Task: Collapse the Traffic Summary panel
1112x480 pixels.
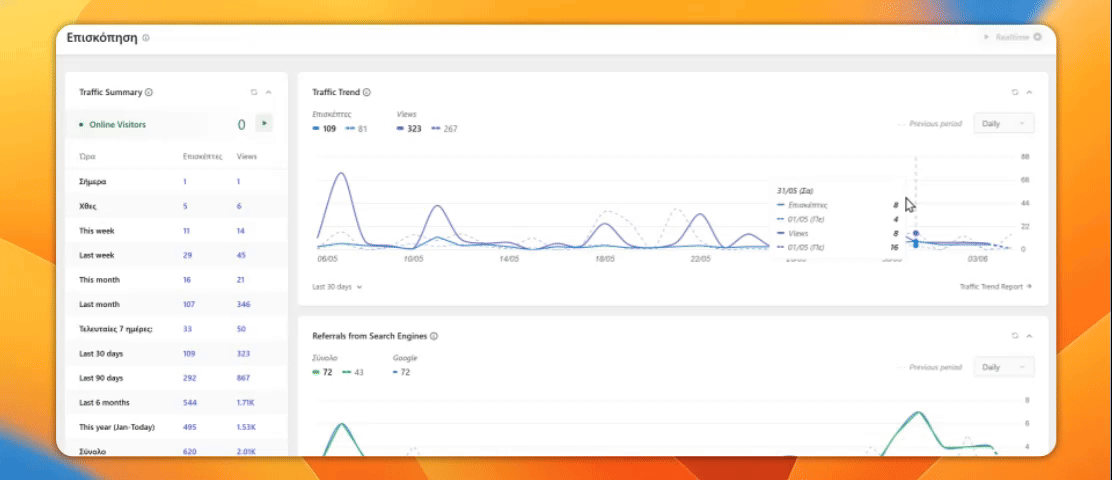Action: coord(269,92)
